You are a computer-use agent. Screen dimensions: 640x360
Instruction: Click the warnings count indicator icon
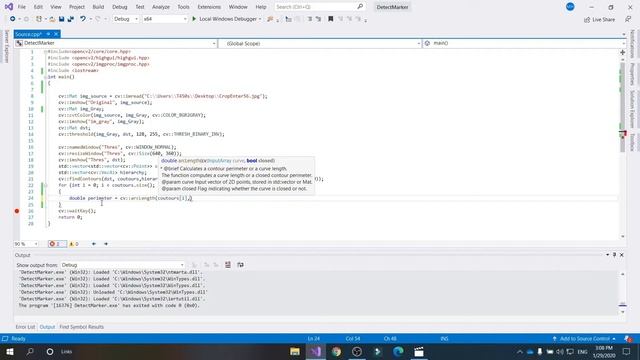74,244
